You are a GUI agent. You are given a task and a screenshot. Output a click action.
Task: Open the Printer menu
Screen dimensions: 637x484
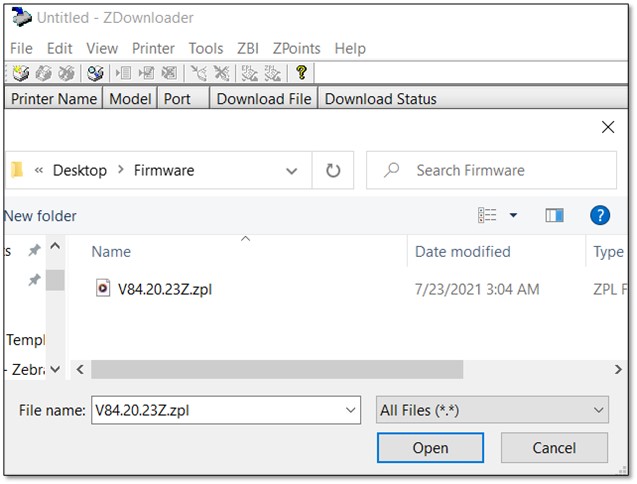[153, 48]
